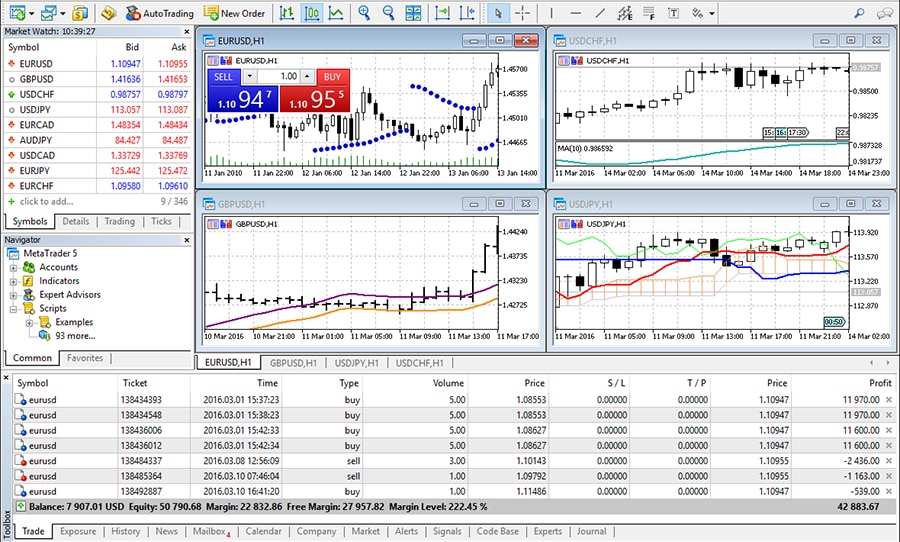Screen dimensions: 900x542
Task: Open the Toolbox History tab
Action: (126, 531)
